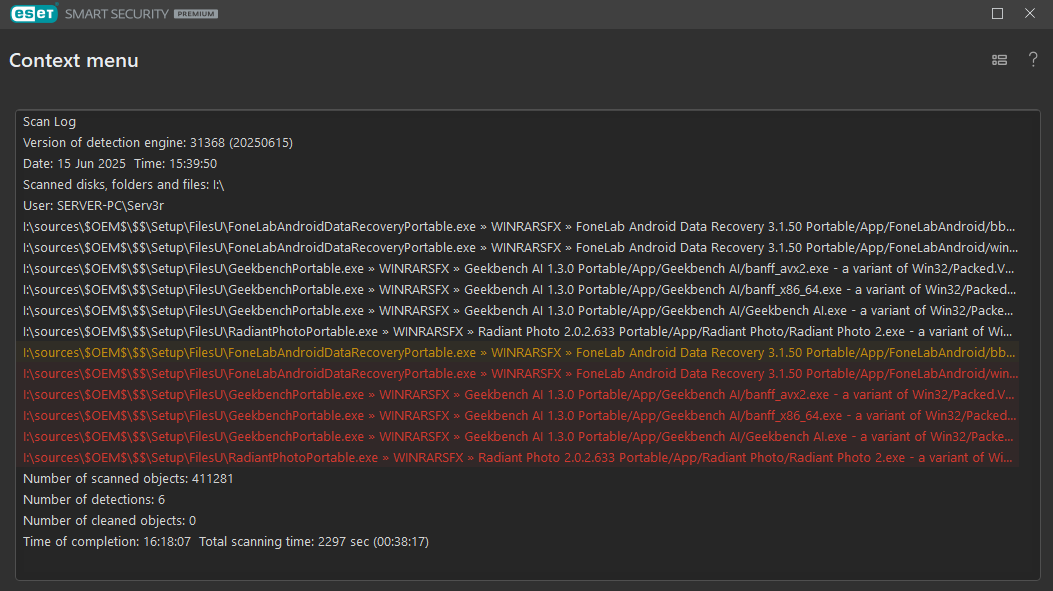
Task: Select white Geekbench banff_avx2.exe log row
Action: (518, 269)
